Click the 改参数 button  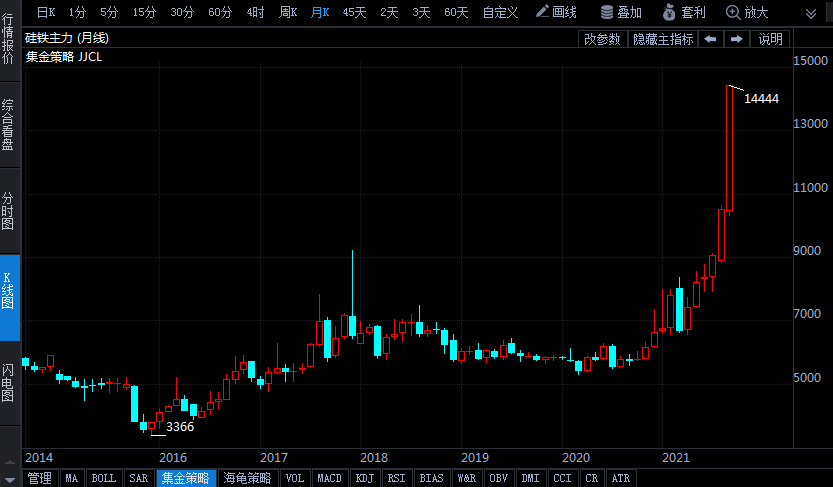(x=602, y=39)
